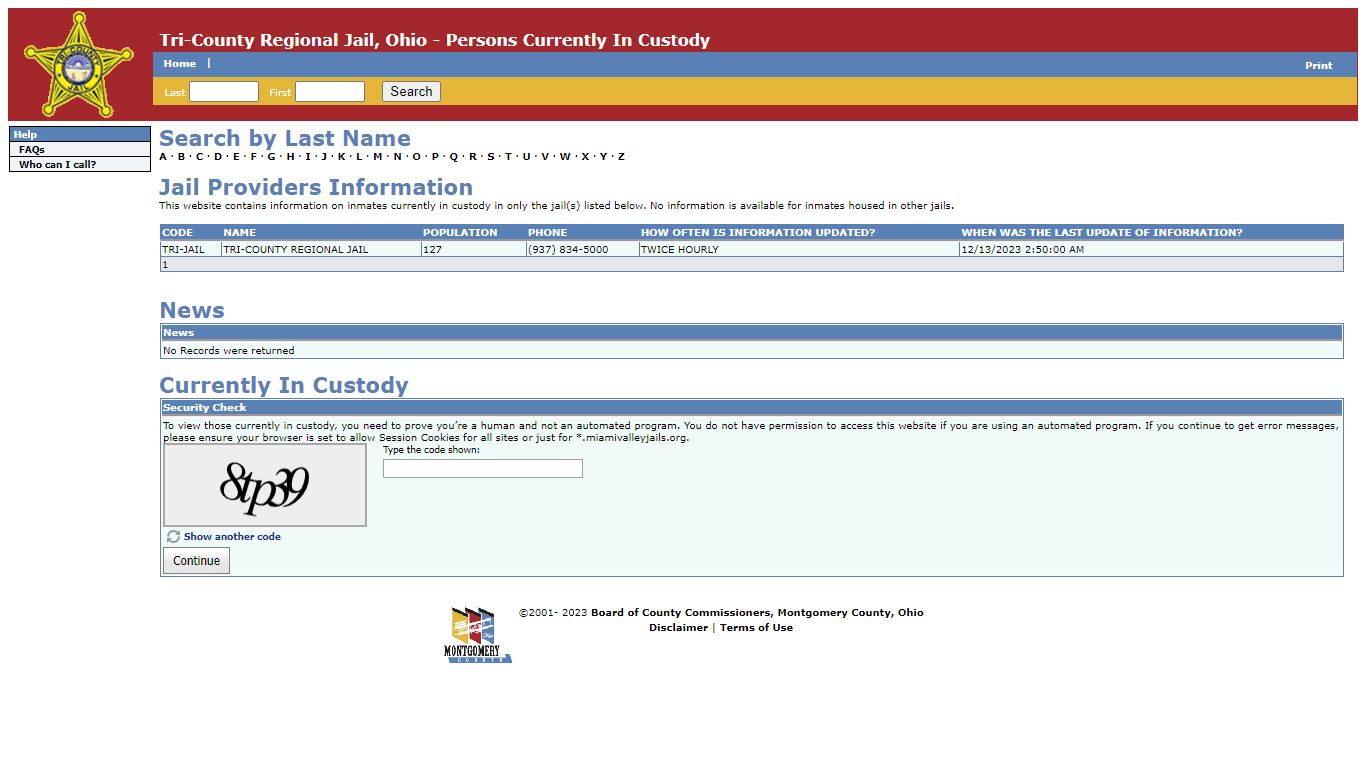Screen dimensions: 1366x768
Task: Search last names starting with W
Action: (565, 157)
